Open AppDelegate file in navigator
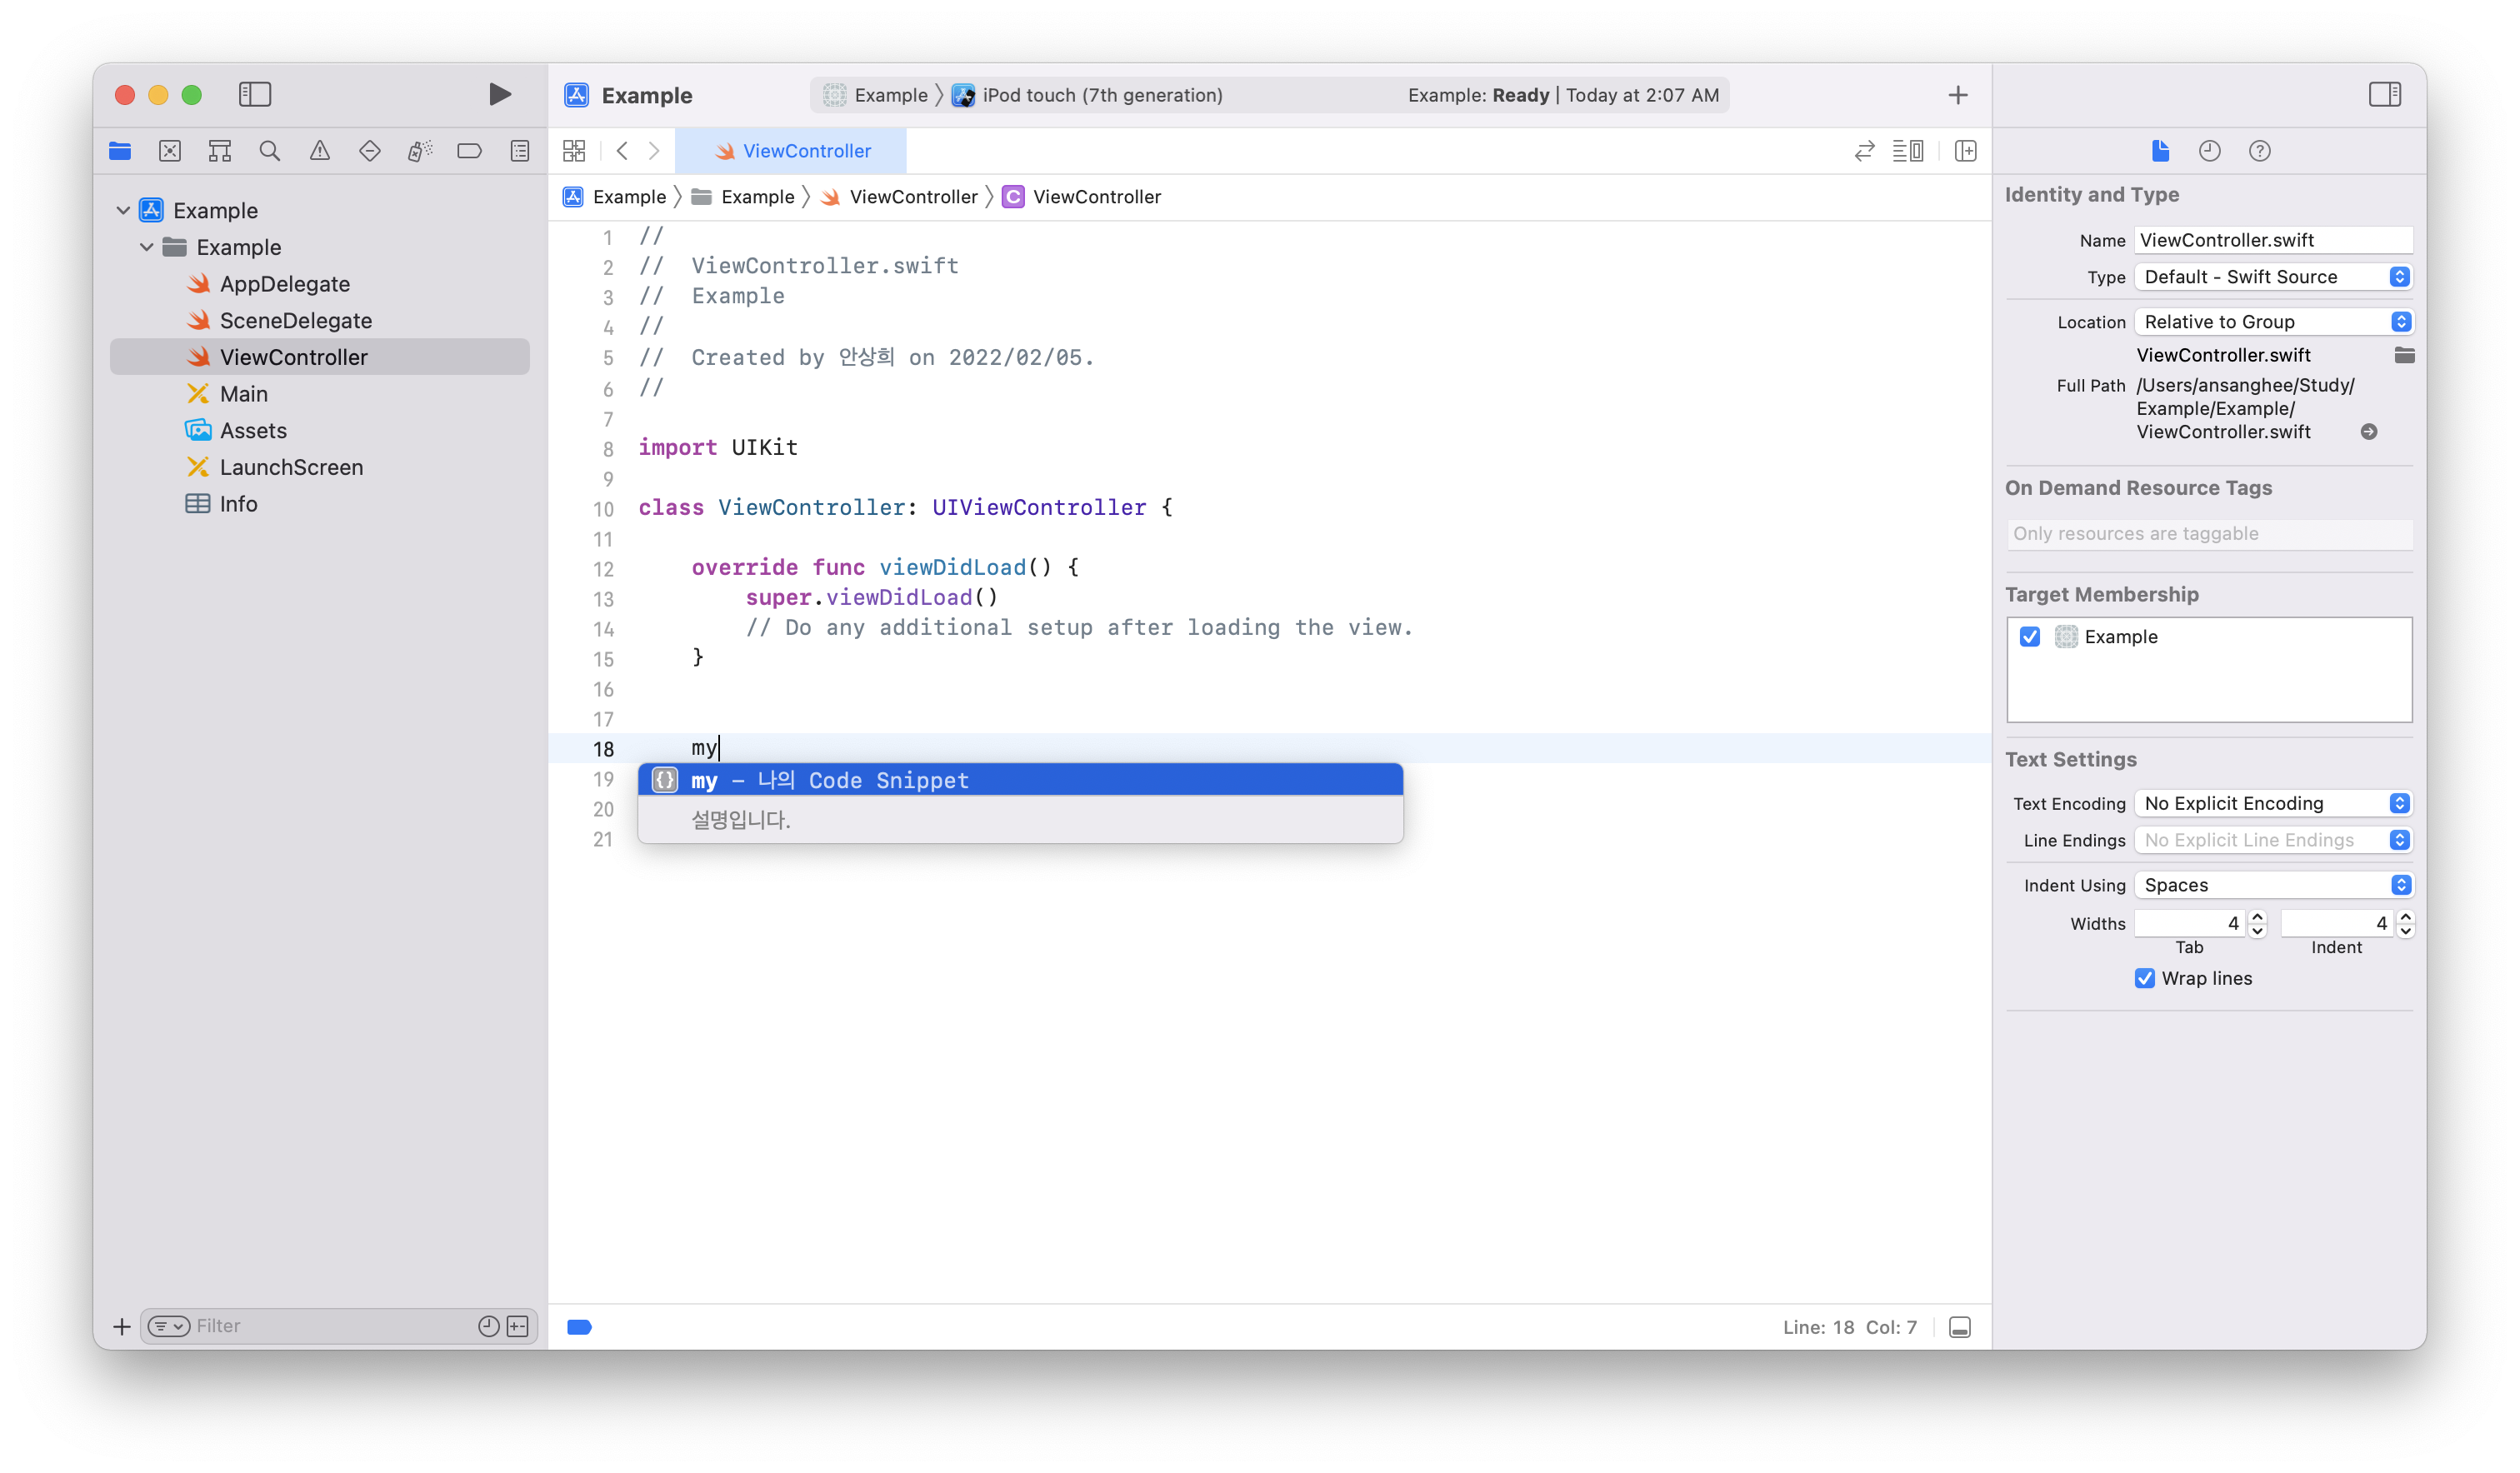Viewport: 2520px width, 1473px height. [284, 284]
